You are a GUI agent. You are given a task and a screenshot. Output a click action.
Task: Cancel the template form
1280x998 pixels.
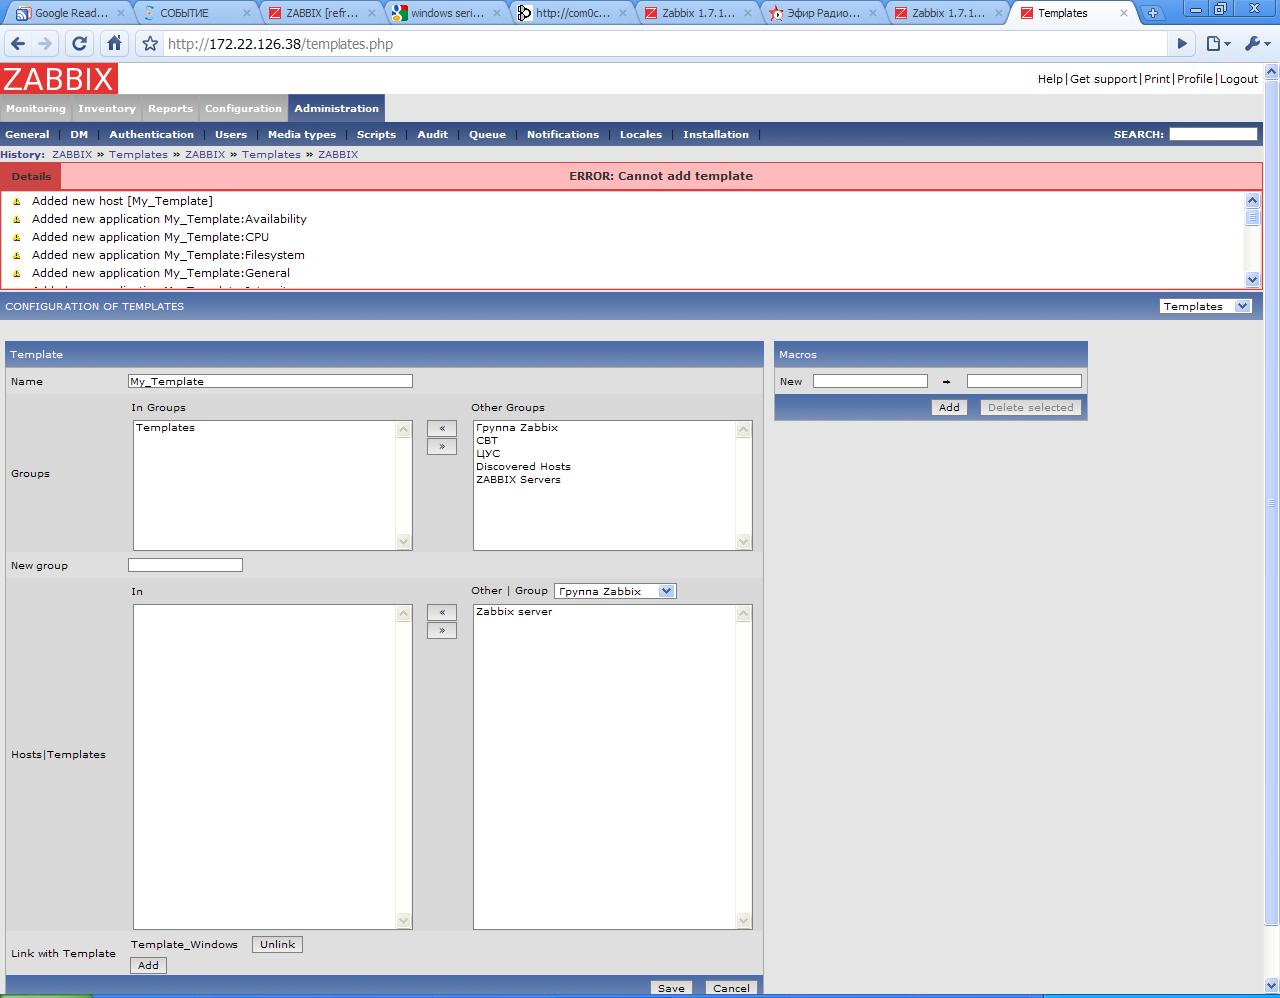731,988
